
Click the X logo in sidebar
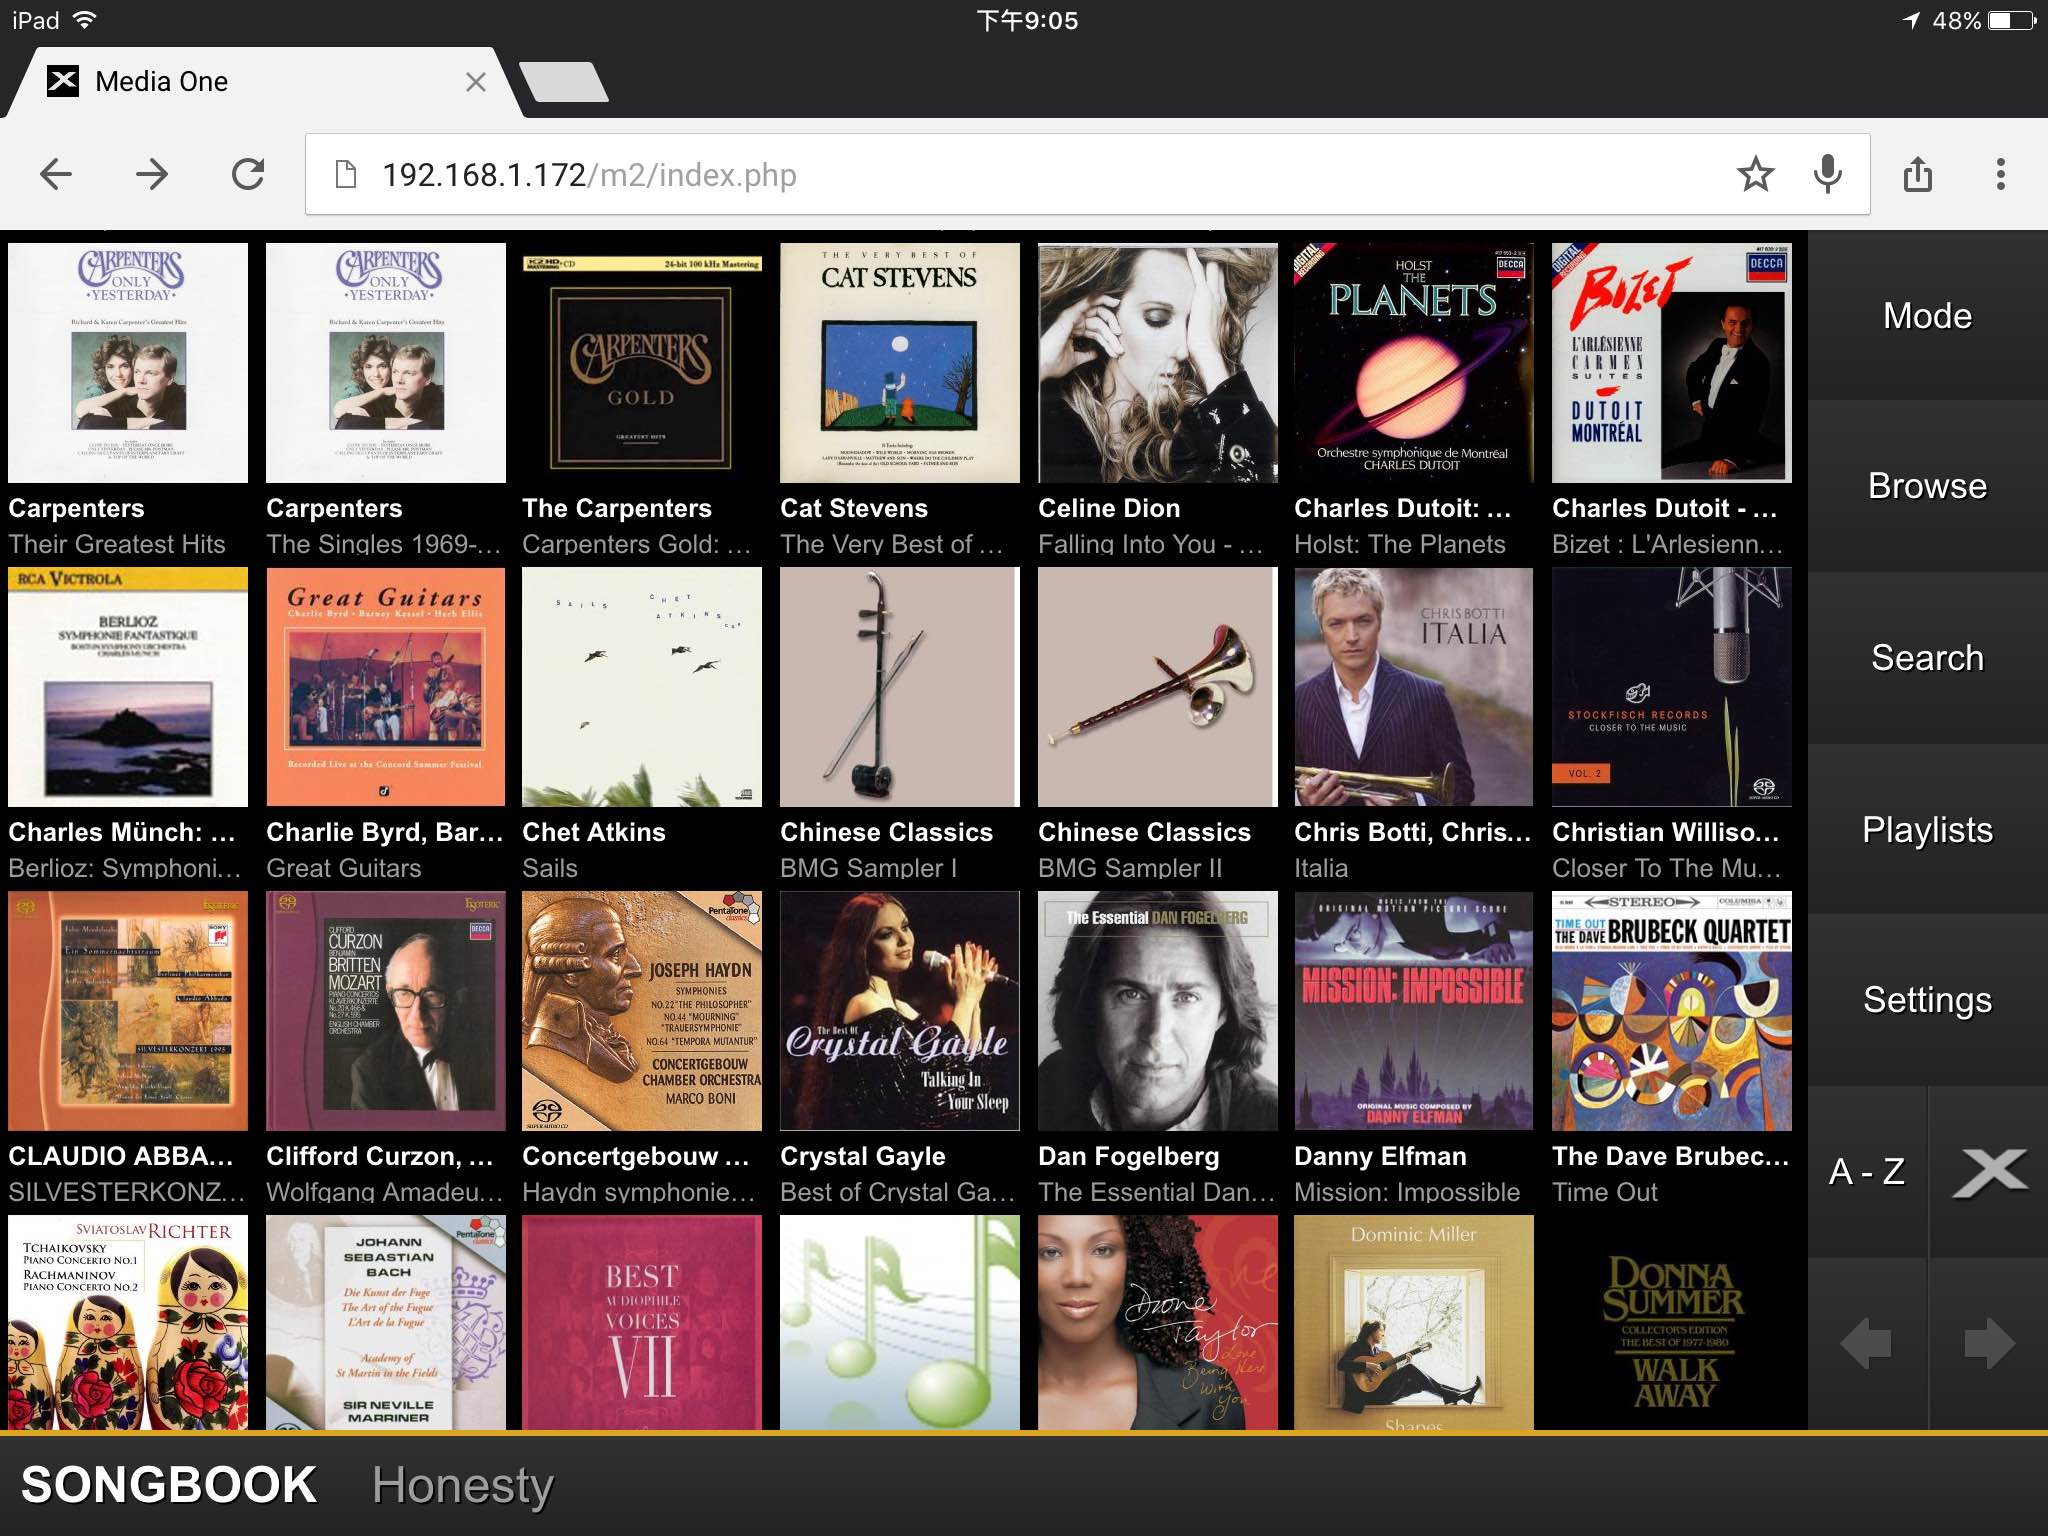[x=1989, y=1171]
